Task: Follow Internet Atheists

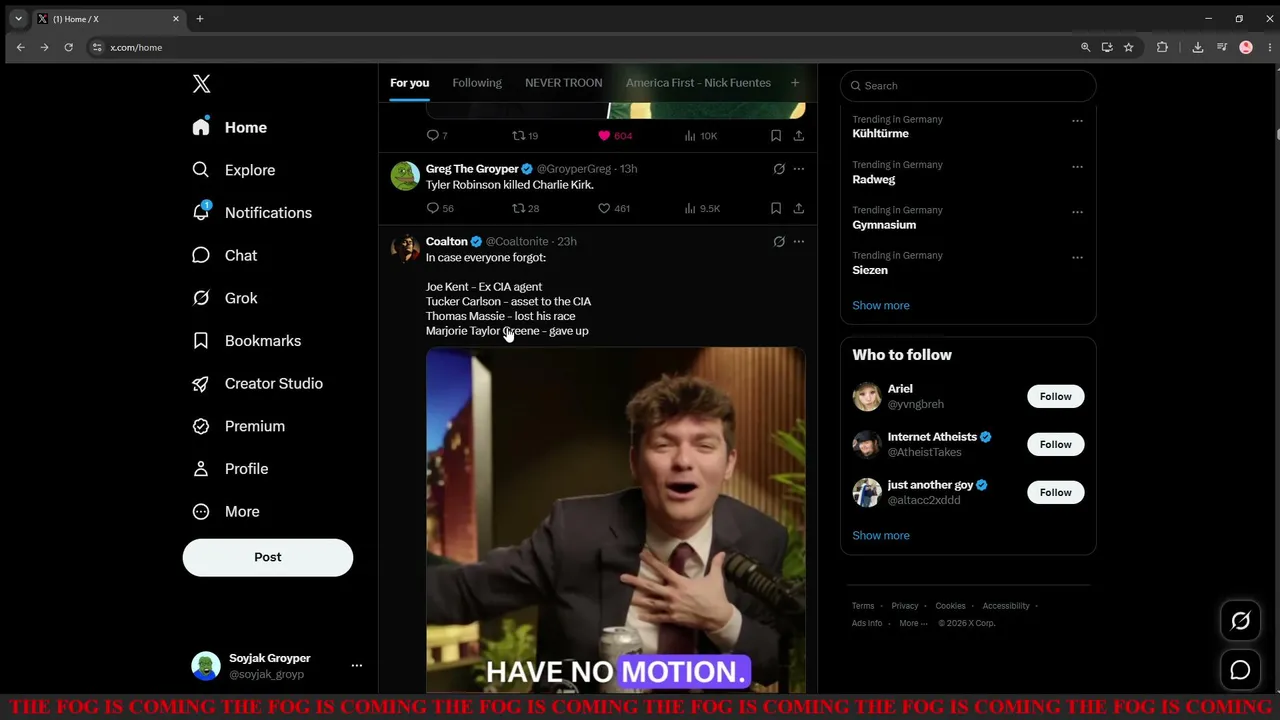Action: coord(1055,444)
